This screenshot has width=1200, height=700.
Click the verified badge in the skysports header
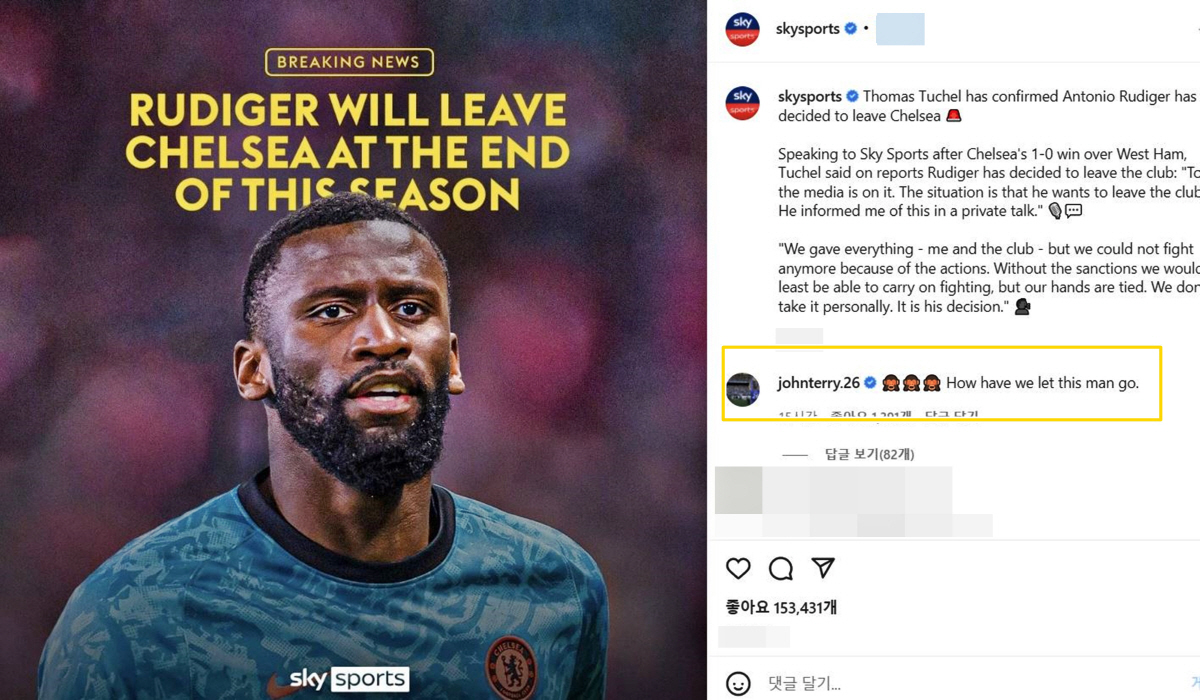[x=851, y=29]
